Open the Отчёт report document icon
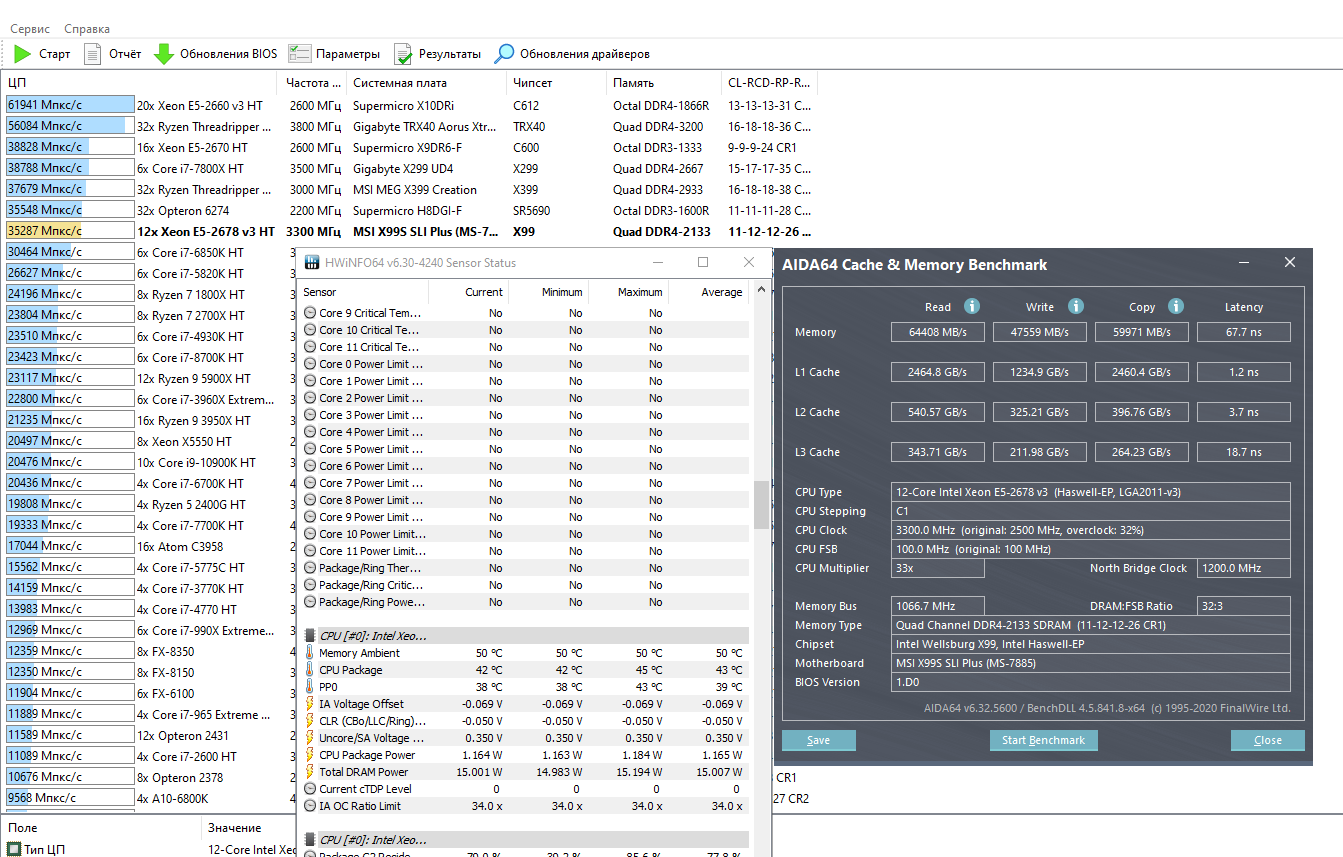 [93, 54]
